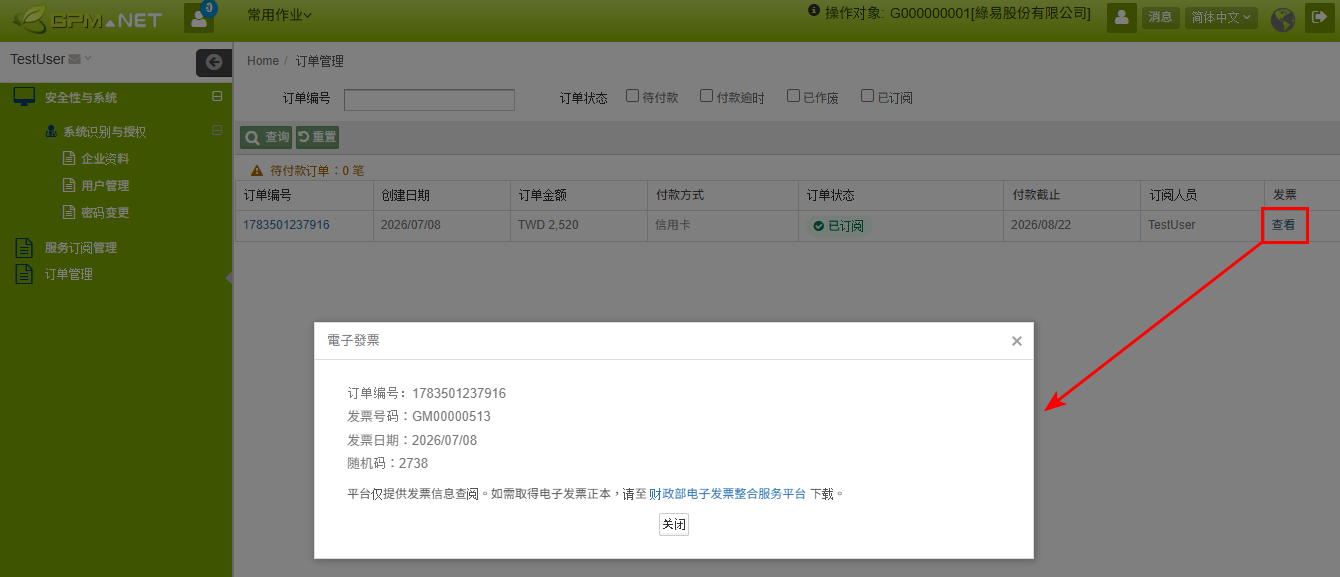
Task: Select 系统识别与授权 tree item
Action: click(x=104, y=131)
